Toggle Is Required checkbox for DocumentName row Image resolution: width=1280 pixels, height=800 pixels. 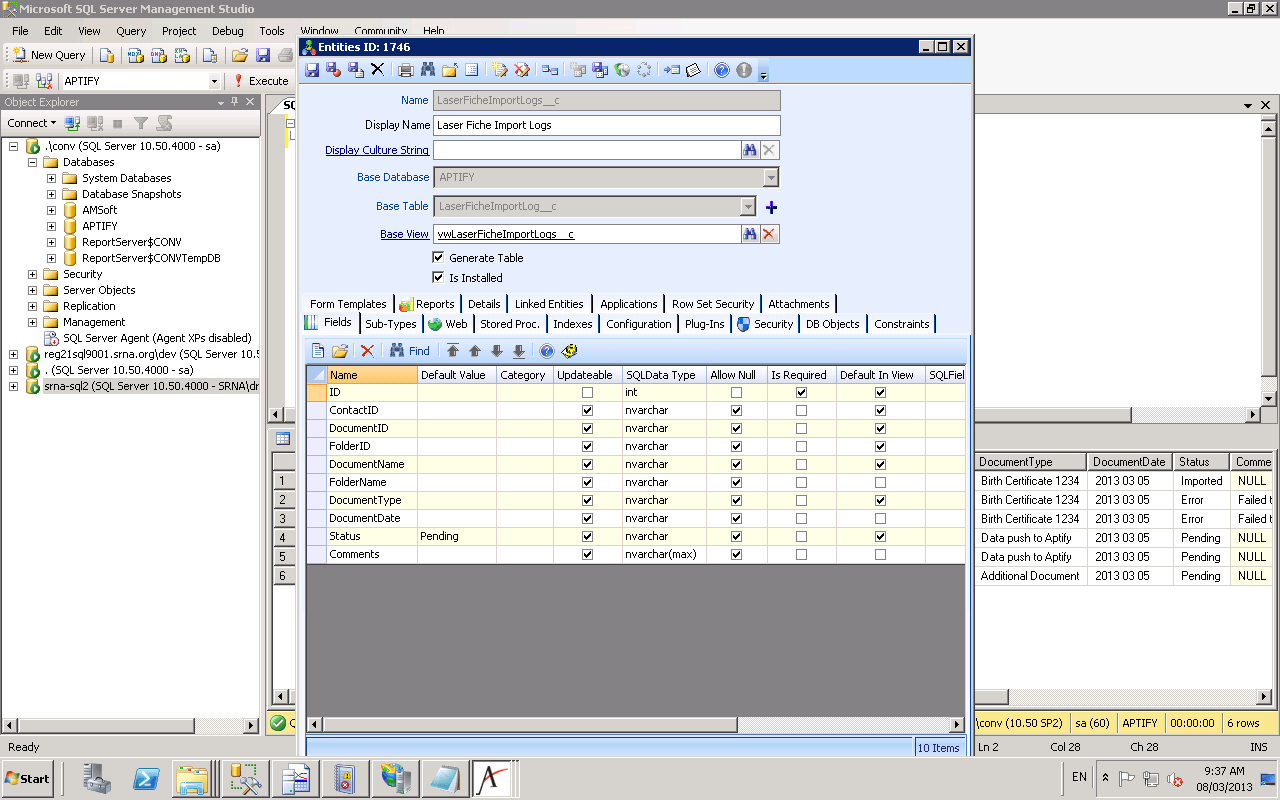(x=801, y=464)
